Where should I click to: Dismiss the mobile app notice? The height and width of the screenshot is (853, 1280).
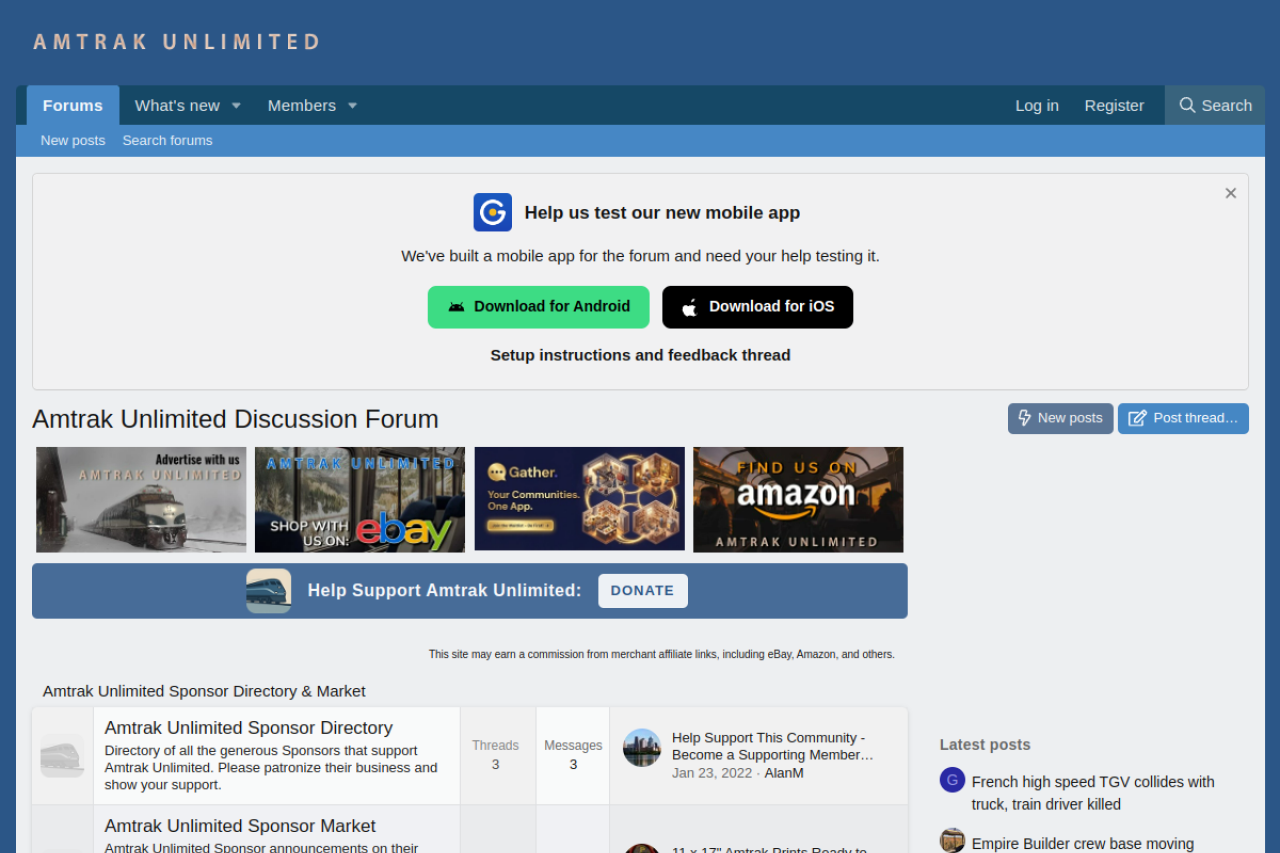1231,193
